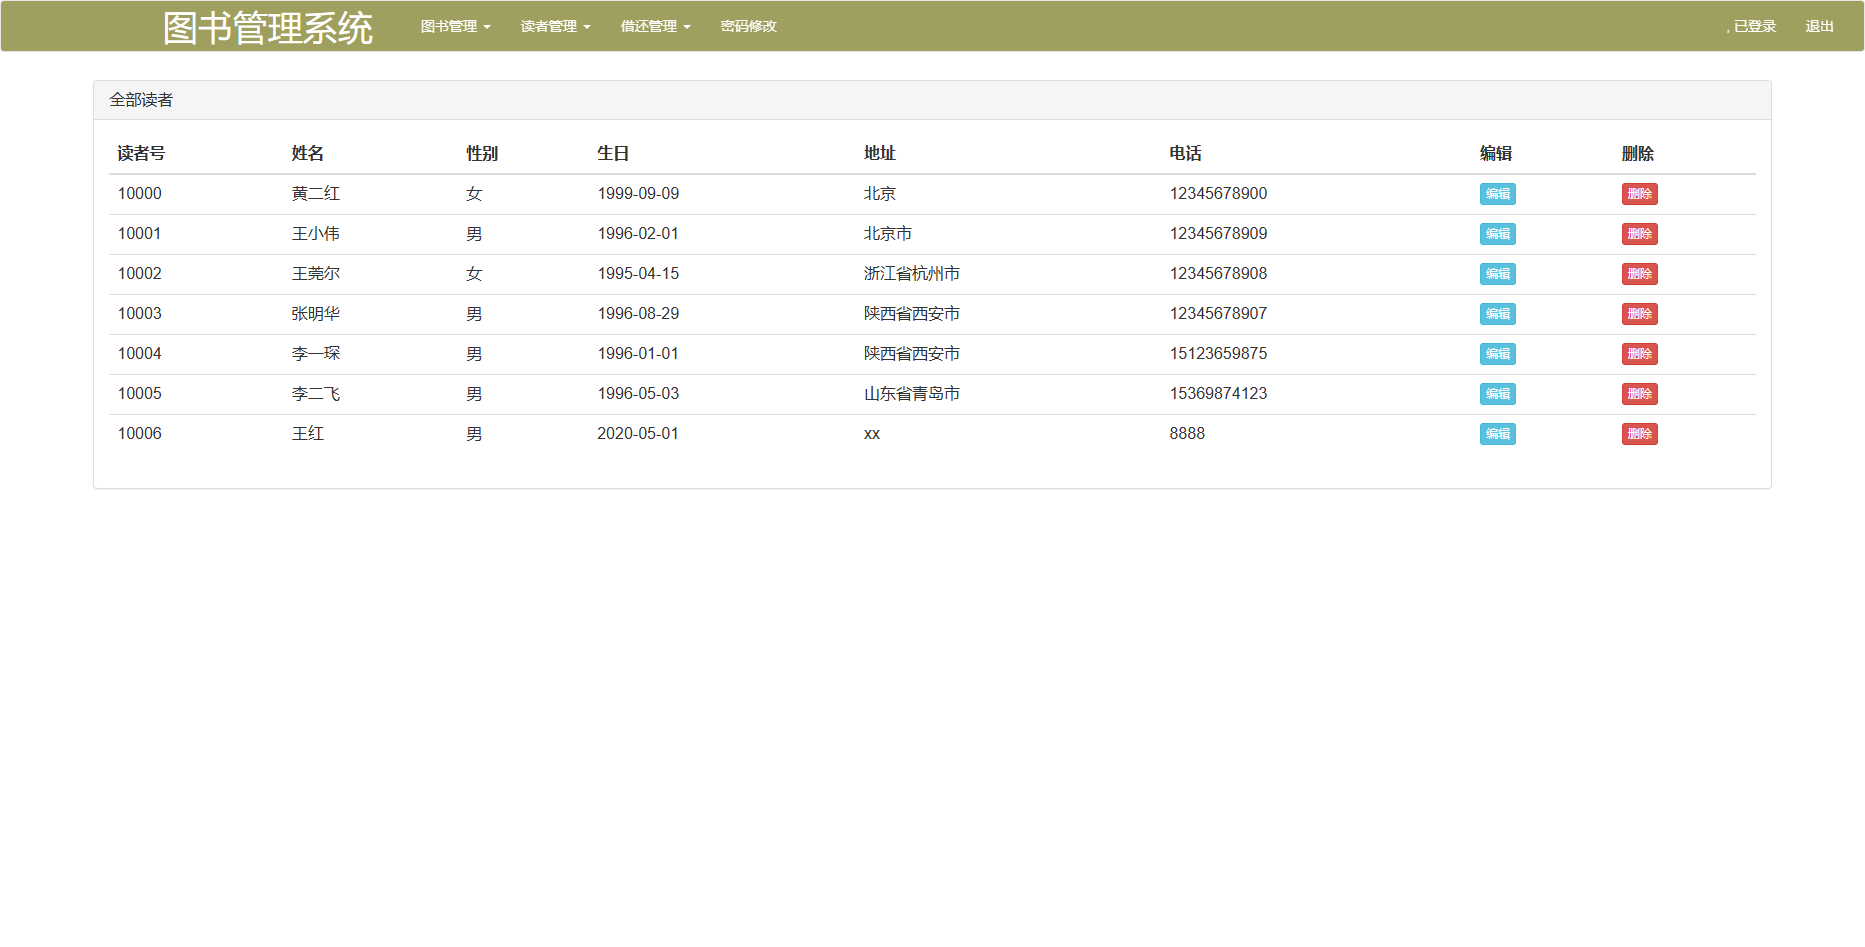Delete reader 10004 李一琛
The image size is (1865, 947).
(1639, 354)
